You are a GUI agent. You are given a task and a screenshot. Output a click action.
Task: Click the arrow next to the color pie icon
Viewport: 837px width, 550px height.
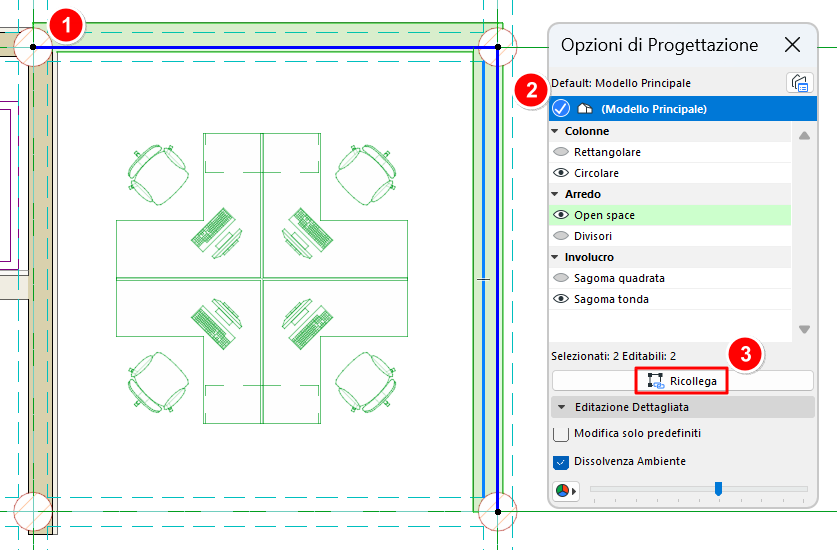click(x=574, y=490)
